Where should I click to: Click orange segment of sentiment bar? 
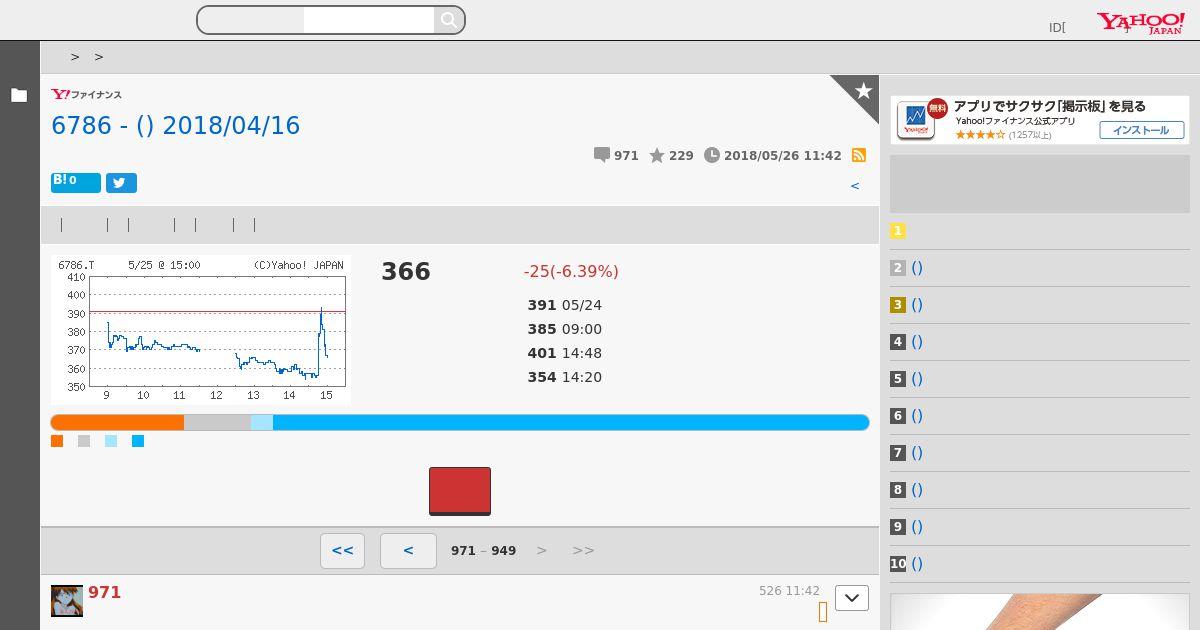click(117, 423)
